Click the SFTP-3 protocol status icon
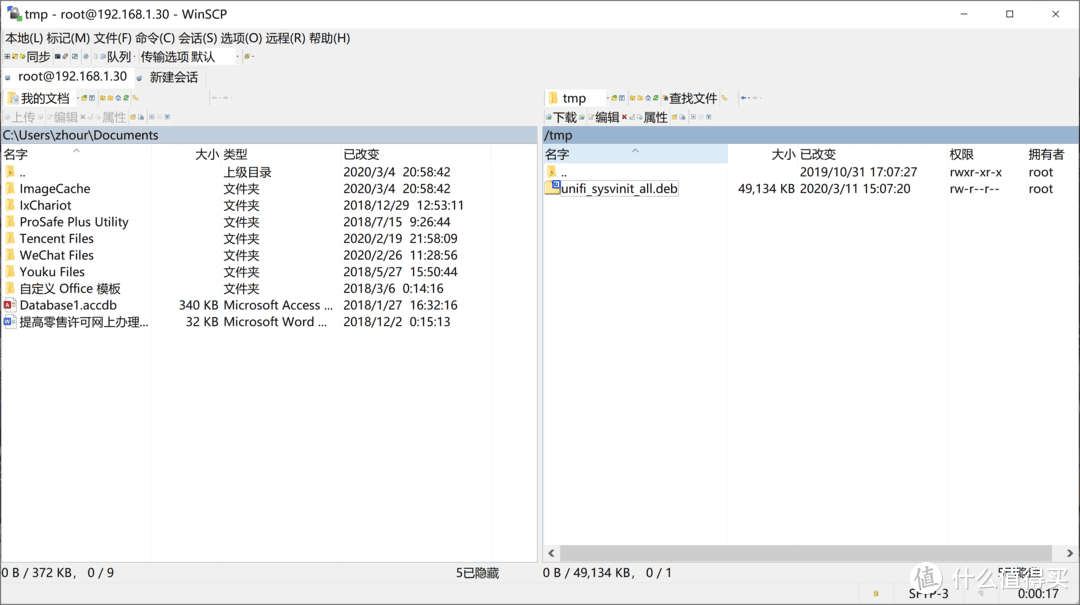 [929, 592]
